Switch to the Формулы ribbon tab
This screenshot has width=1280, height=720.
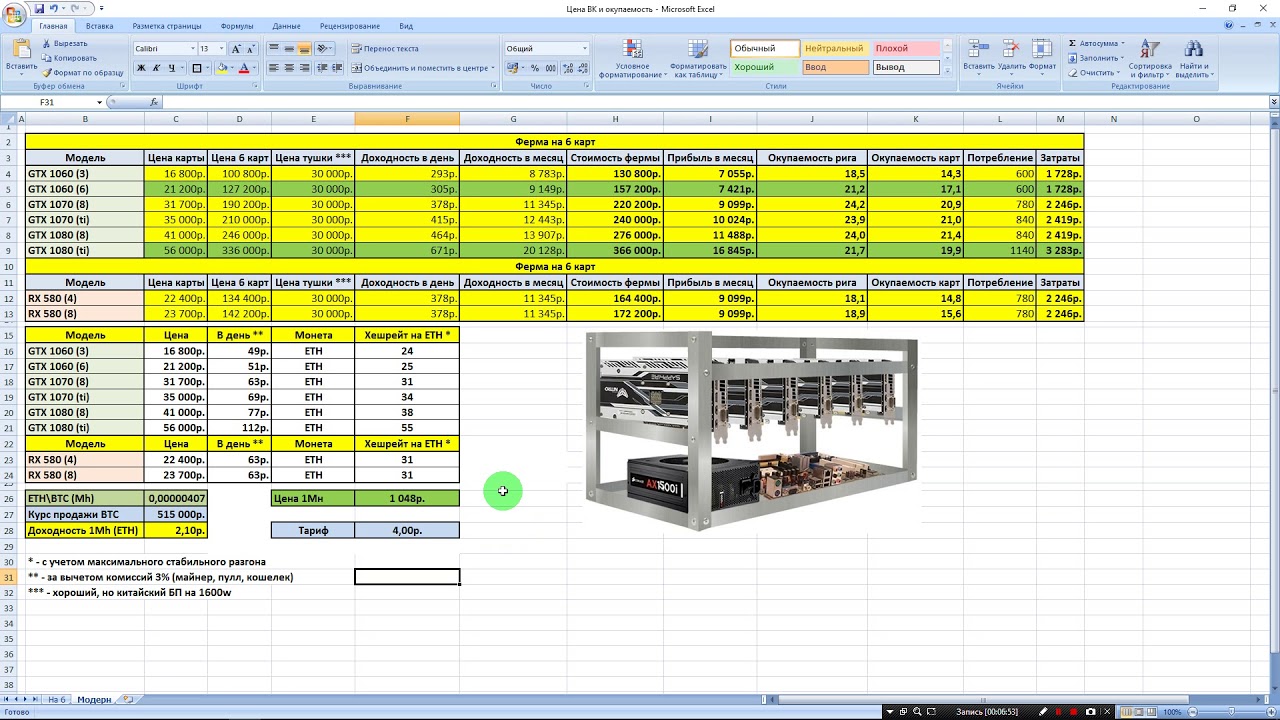236,26
